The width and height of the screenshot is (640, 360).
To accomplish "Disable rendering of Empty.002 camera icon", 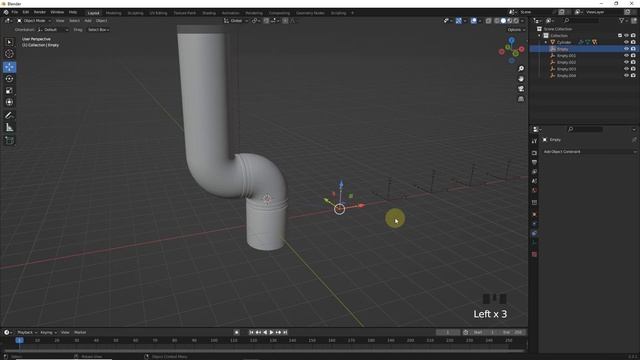I will tap(633, 62).
